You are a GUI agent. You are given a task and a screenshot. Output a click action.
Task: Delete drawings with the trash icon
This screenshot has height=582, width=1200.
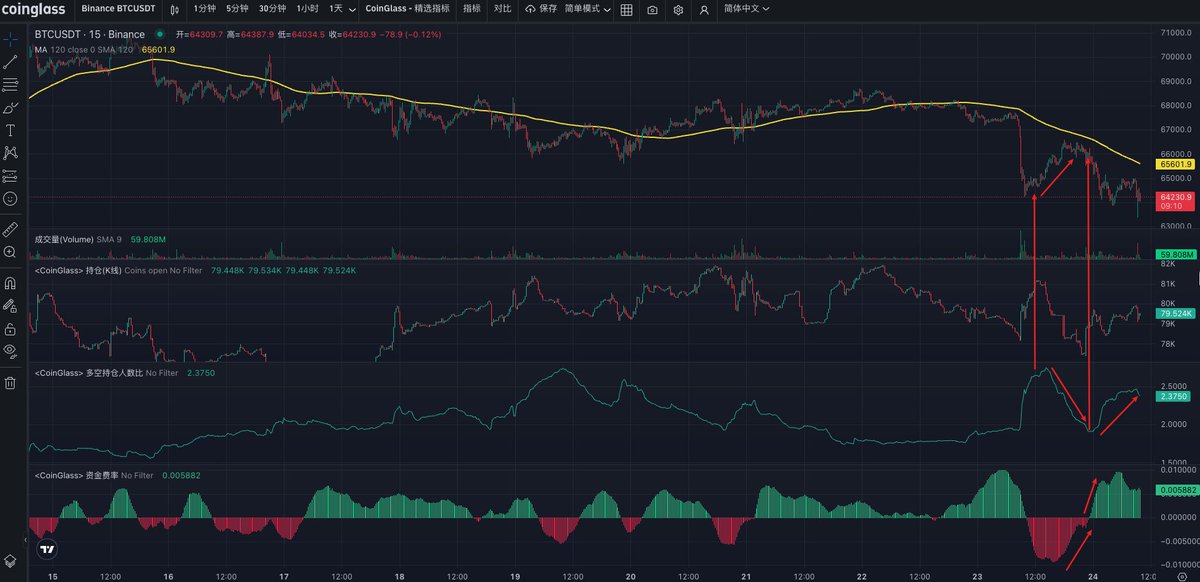point(10,382)
